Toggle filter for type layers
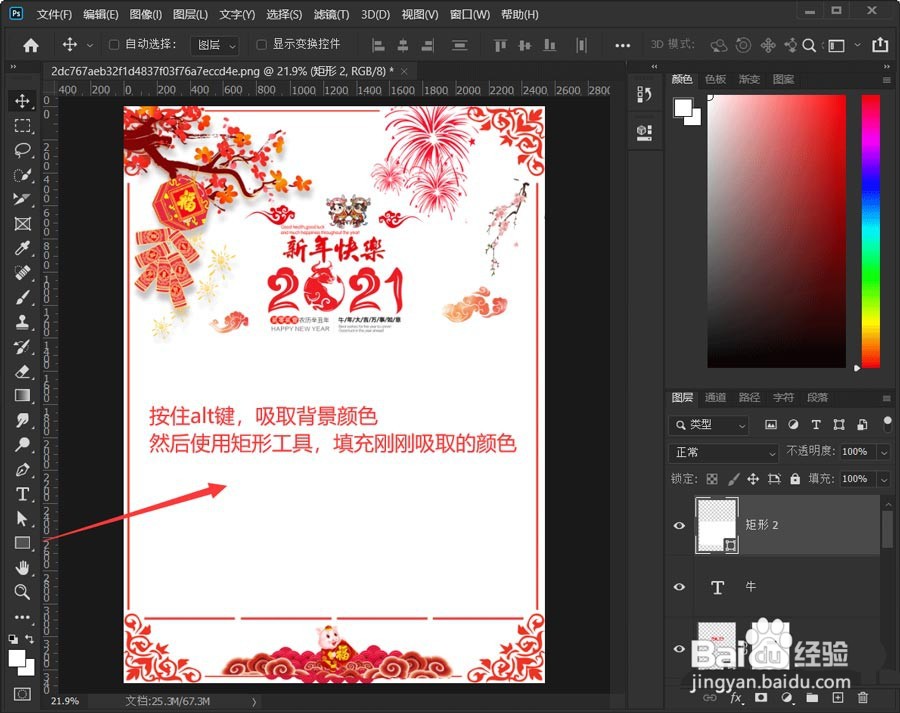900x713 pixels. 816,425
